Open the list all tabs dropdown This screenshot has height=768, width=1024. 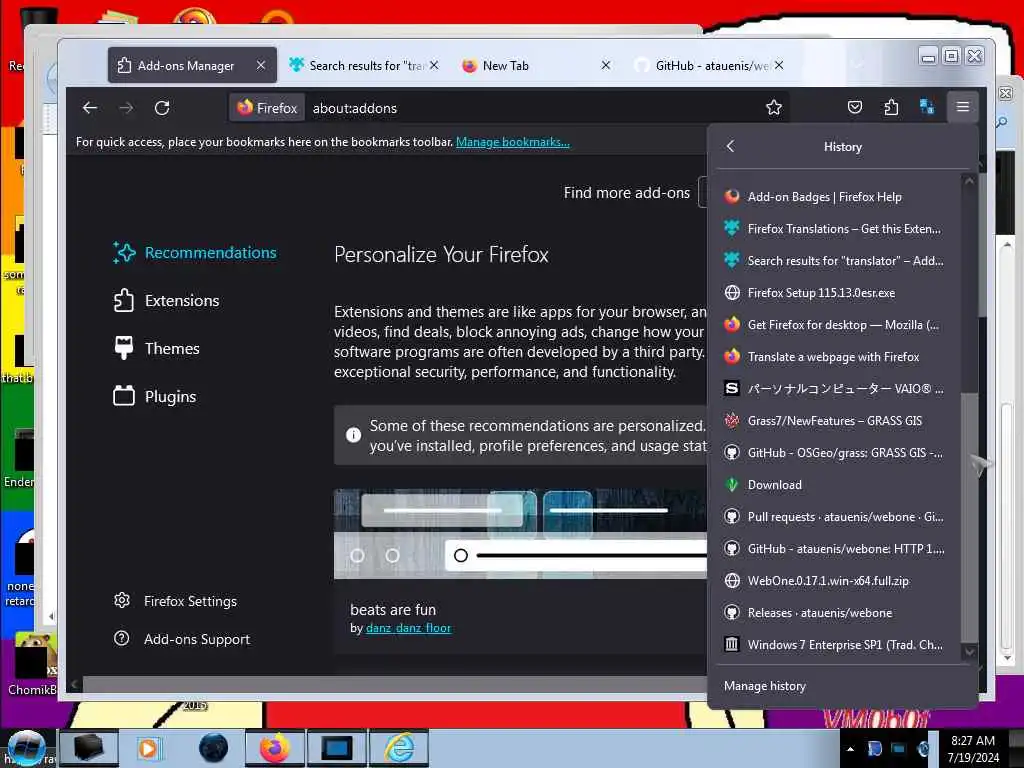[x=858, y=65]
